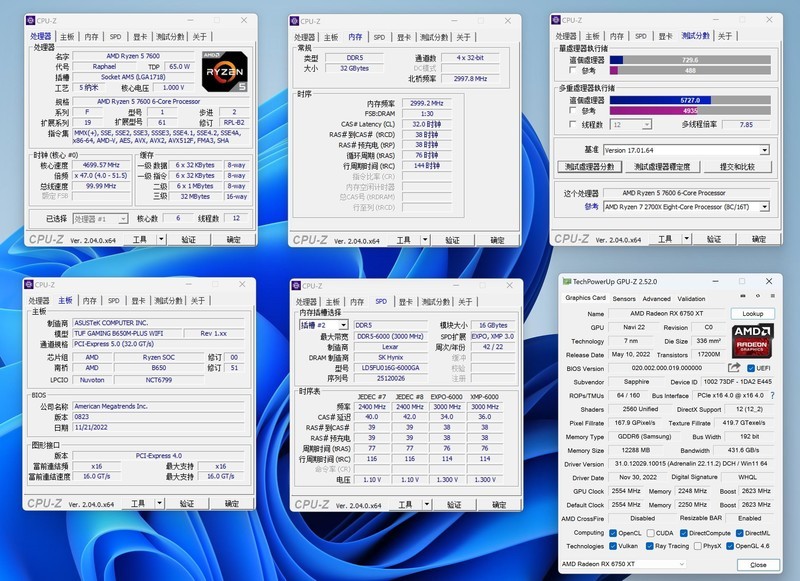This screenshot has height=581, width=800.
Task: Click the BIOS export icon next to BIOS Version
Action: click(735, 366)
